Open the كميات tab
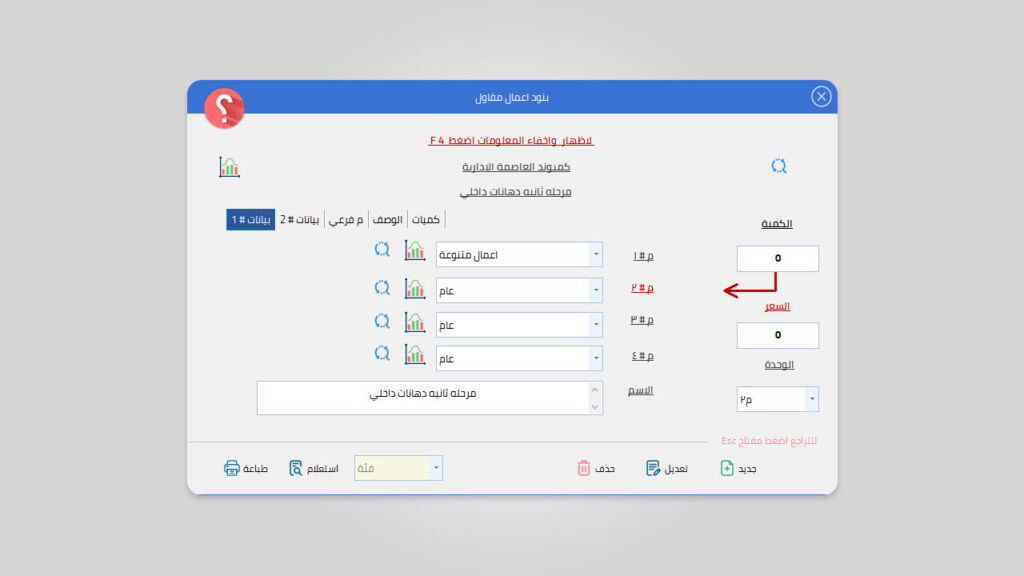The width and height of the screenshot is (1024, 576). click(426, 219)
